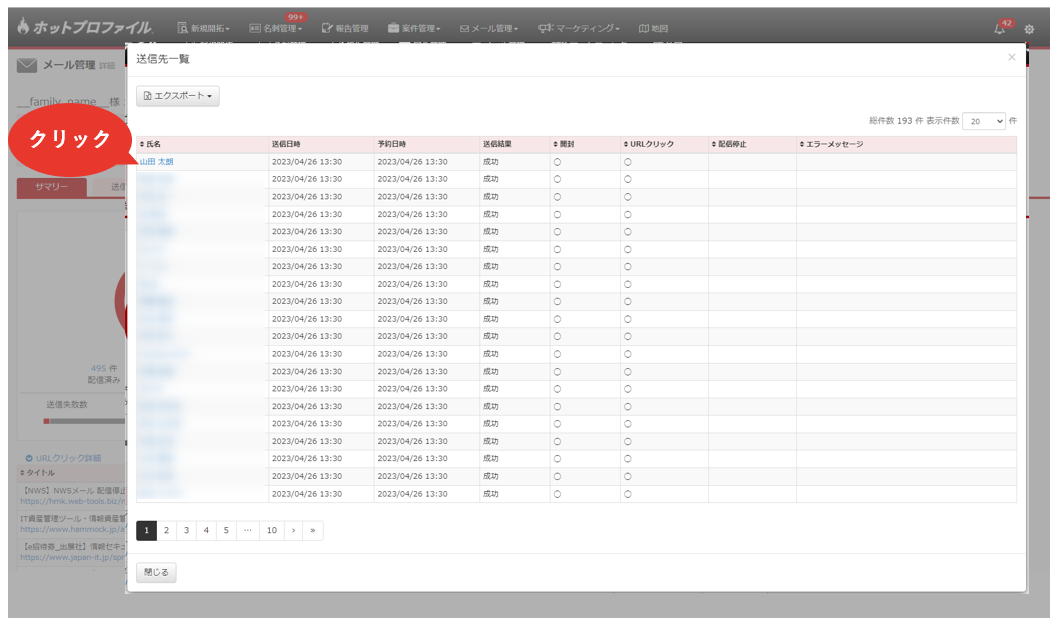Open the notification bell with 42 badge
The width and height of the screenshot is (1050, 619).
(999, 28)
